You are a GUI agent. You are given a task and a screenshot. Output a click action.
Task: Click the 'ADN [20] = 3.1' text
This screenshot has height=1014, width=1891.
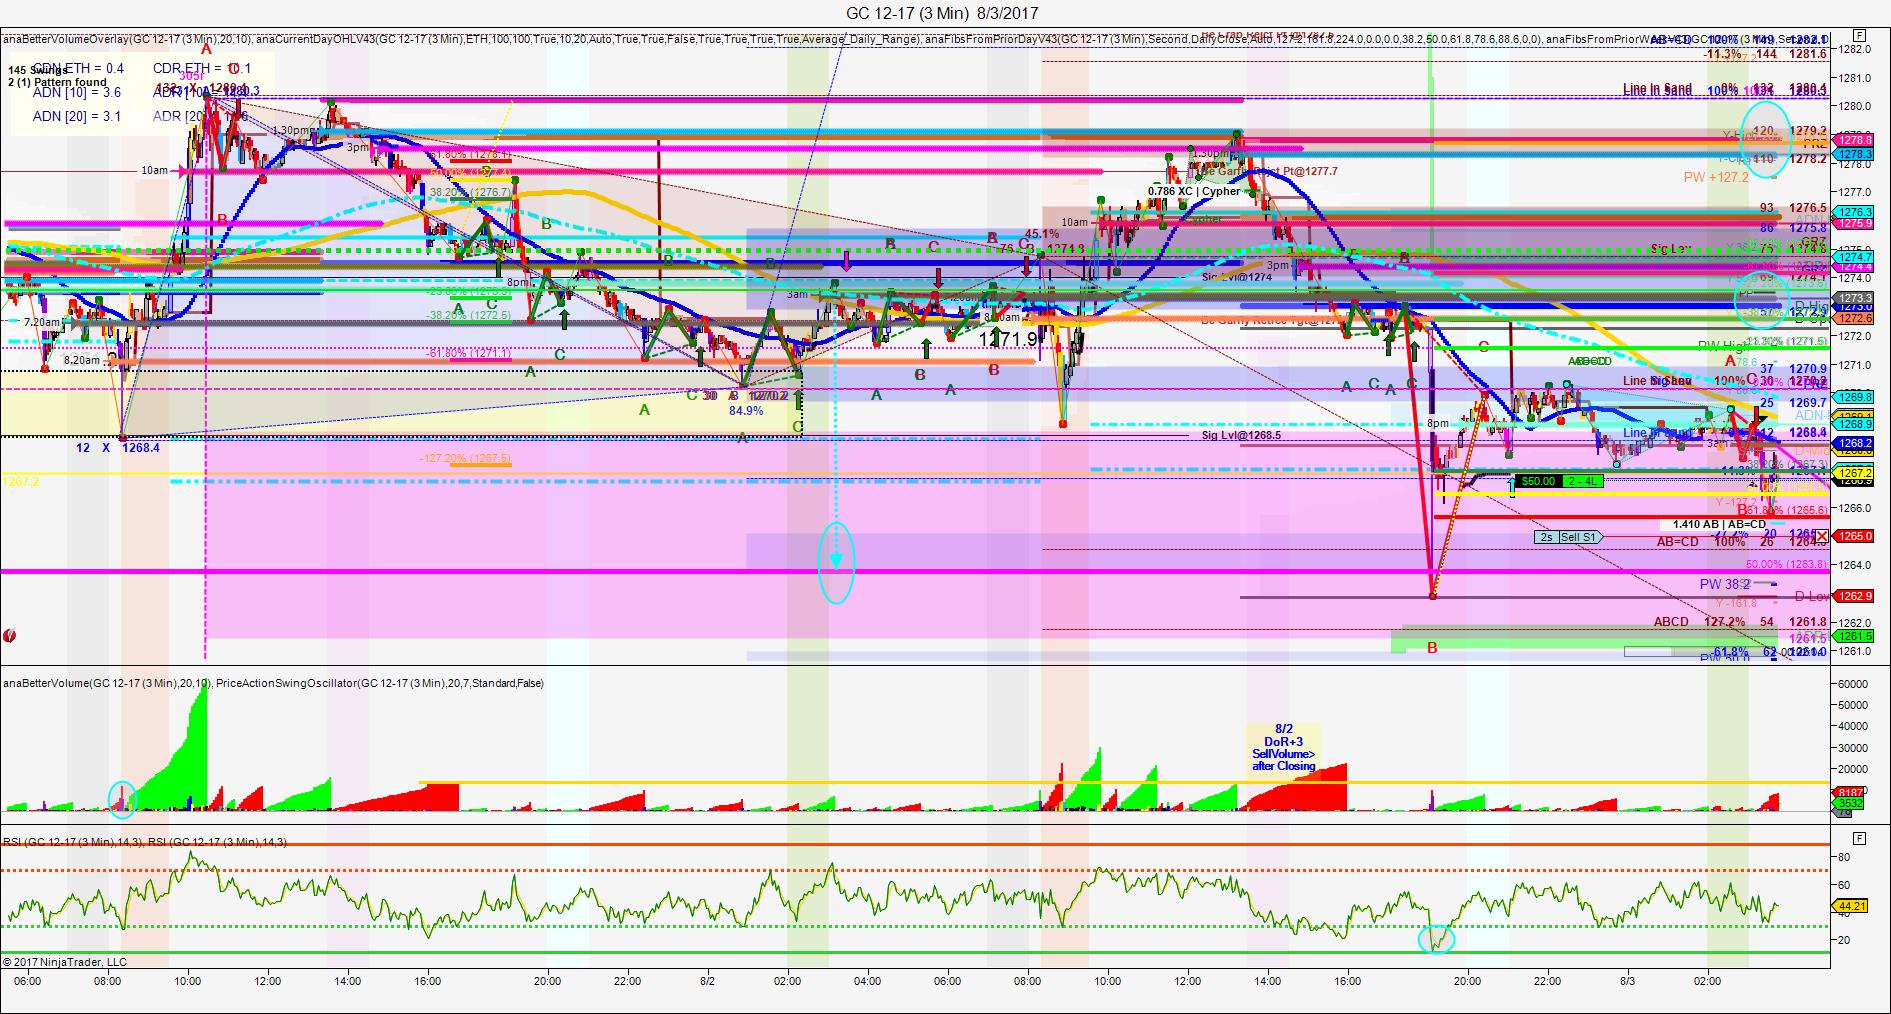pyautogui.click(x=77, y=117)
